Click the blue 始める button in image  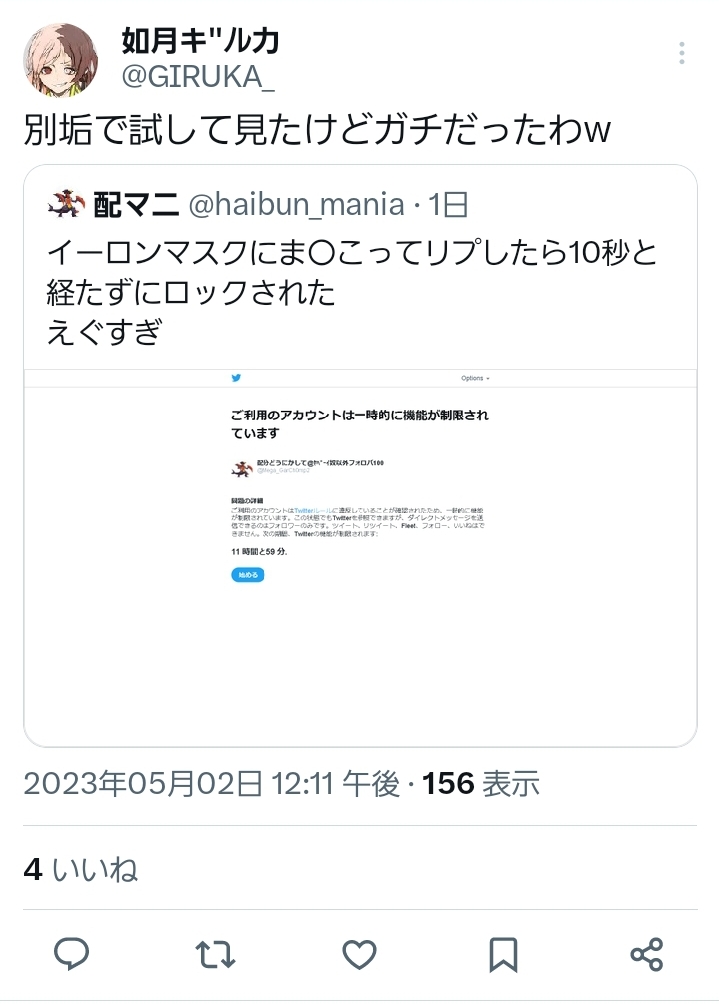248,575
